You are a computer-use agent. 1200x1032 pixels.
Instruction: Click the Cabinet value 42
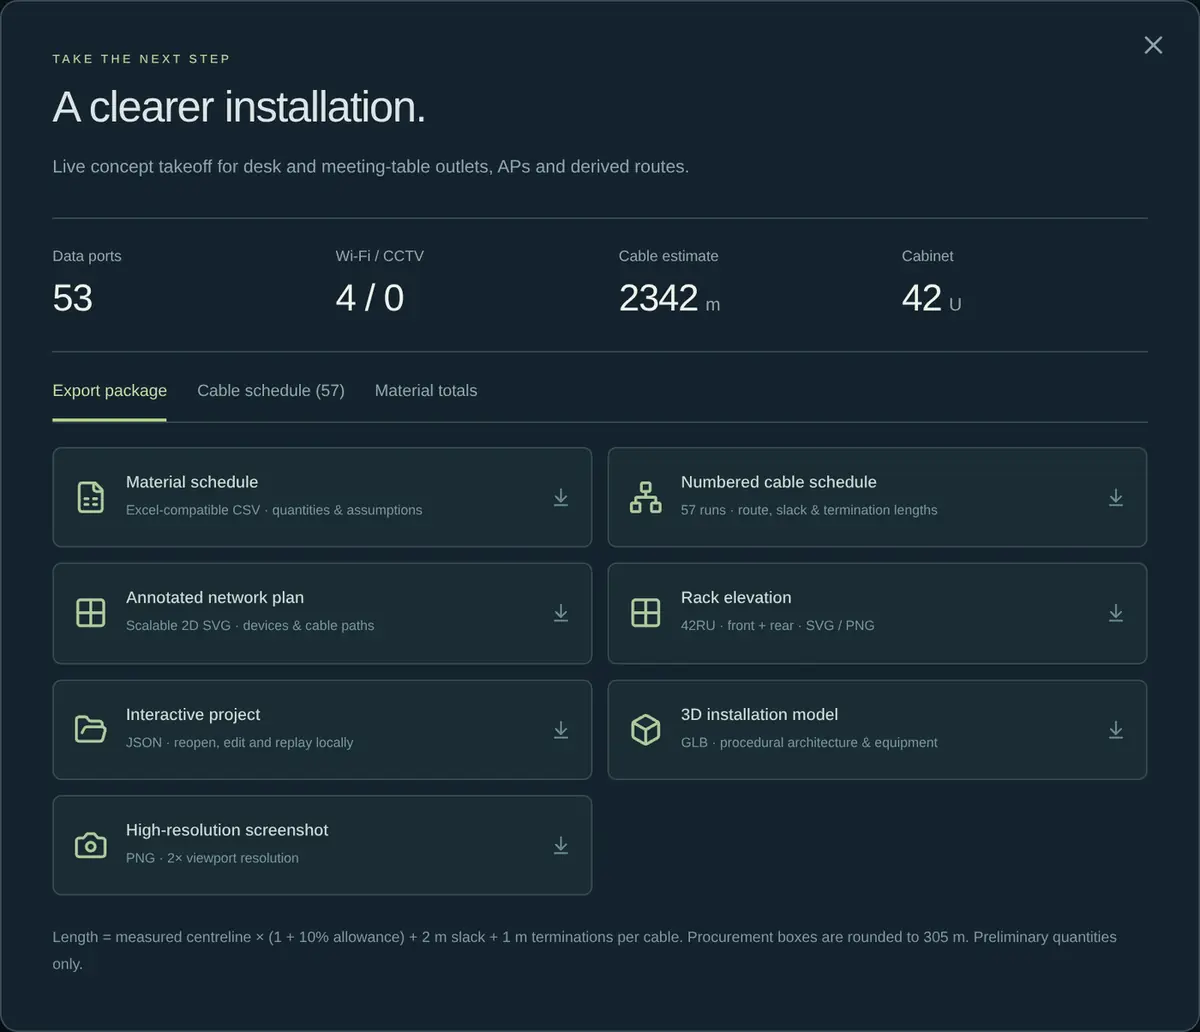point(922,298)
